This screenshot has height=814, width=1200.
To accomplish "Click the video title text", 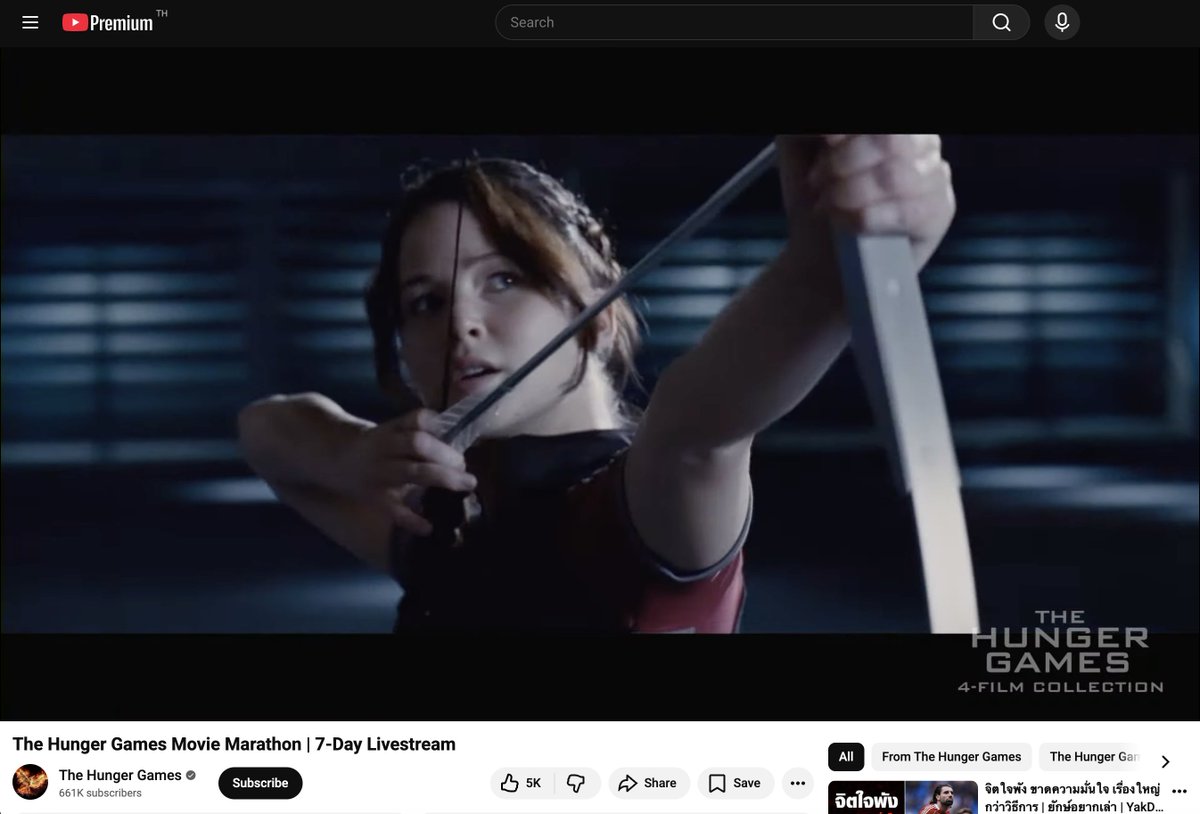I will pos(234,744).
